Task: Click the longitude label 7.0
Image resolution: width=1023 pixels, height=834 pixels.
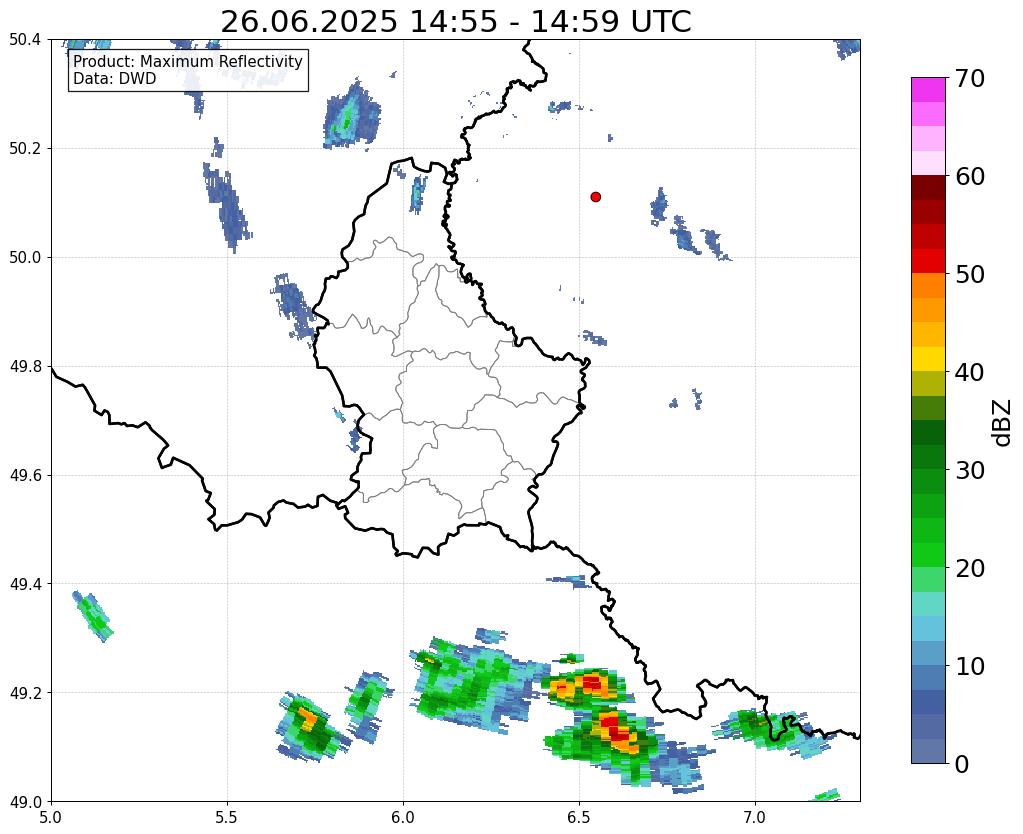Action: point(755,818)
